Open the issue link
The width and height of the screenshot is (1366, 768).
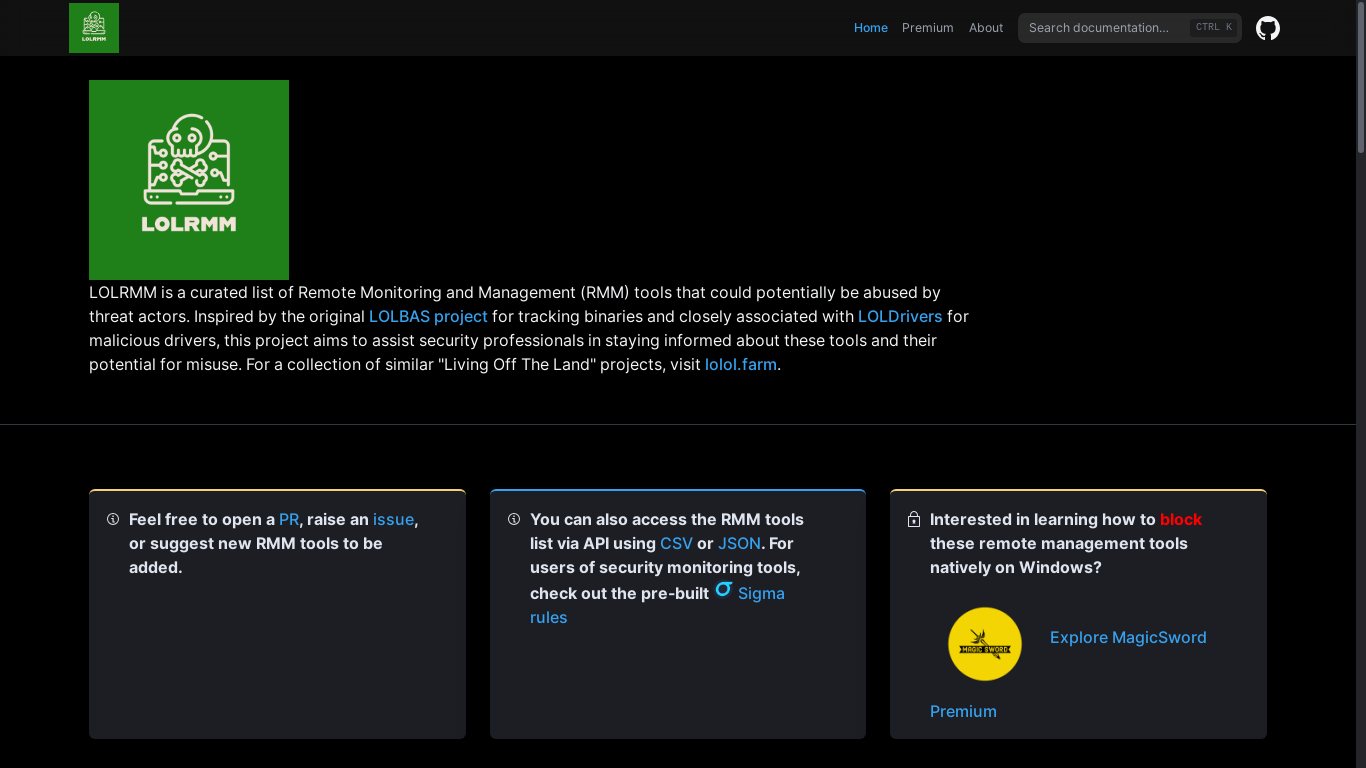(x=393, y=519)
